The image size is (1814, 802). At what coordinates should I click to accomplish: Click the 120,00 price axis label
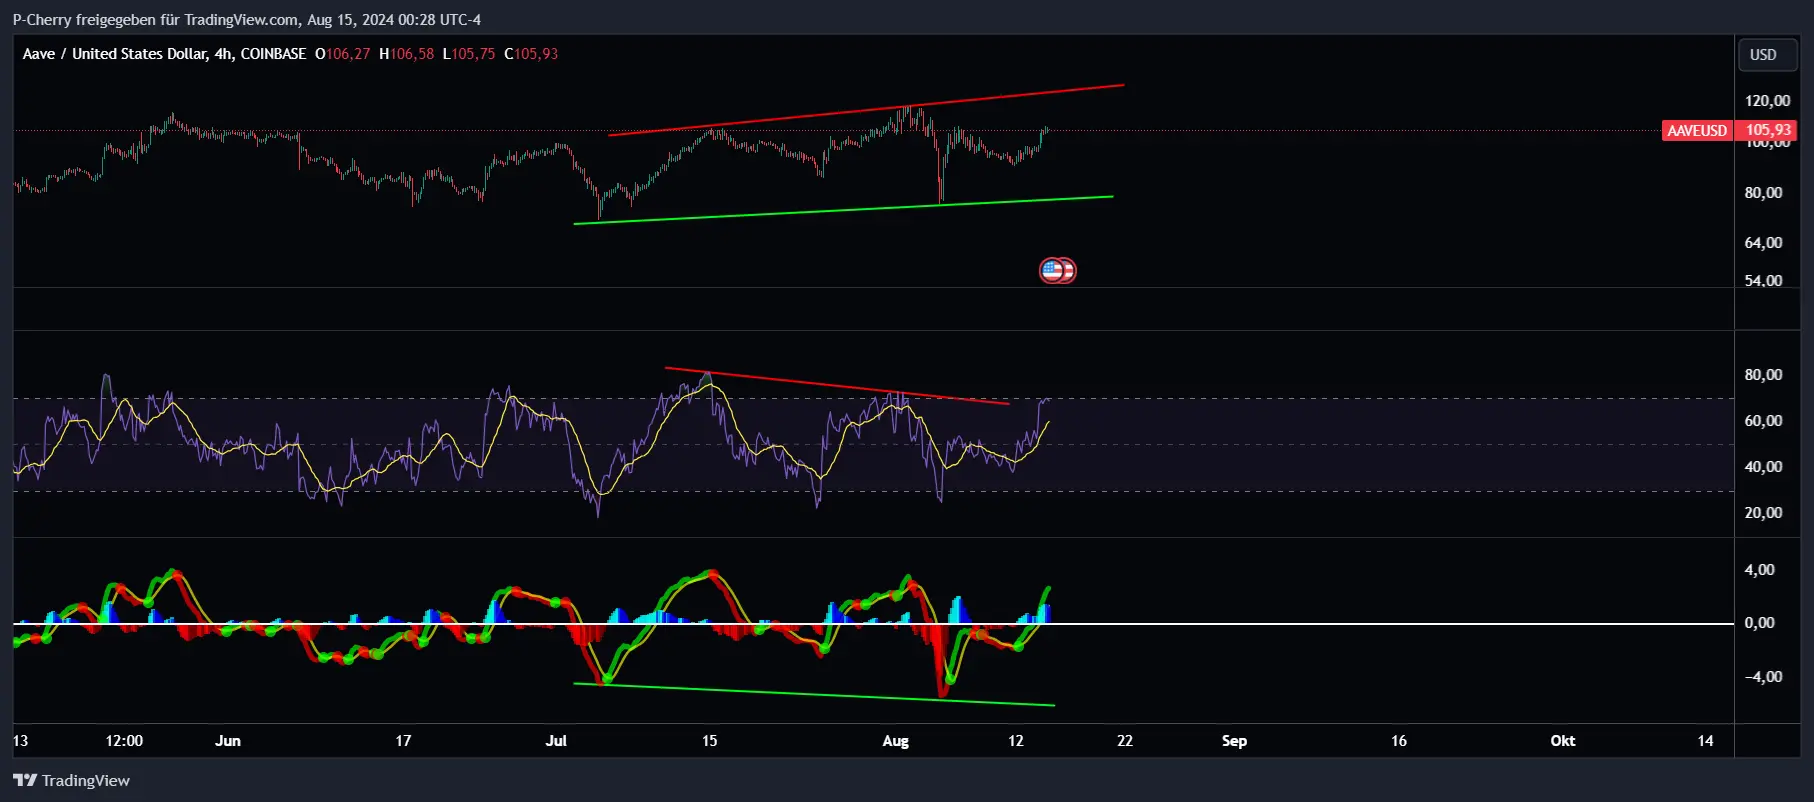click(1767, 101)
